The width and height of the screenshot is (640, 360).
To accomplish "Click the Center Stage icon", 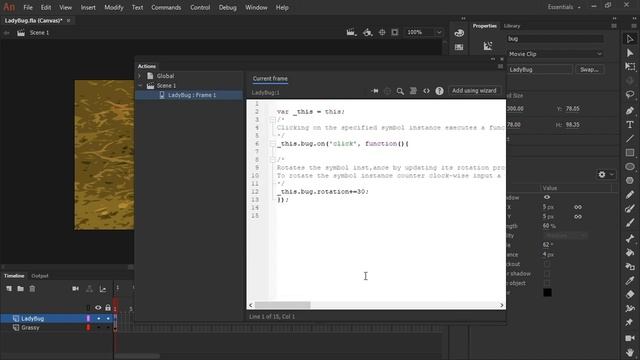I will [382, 32].
